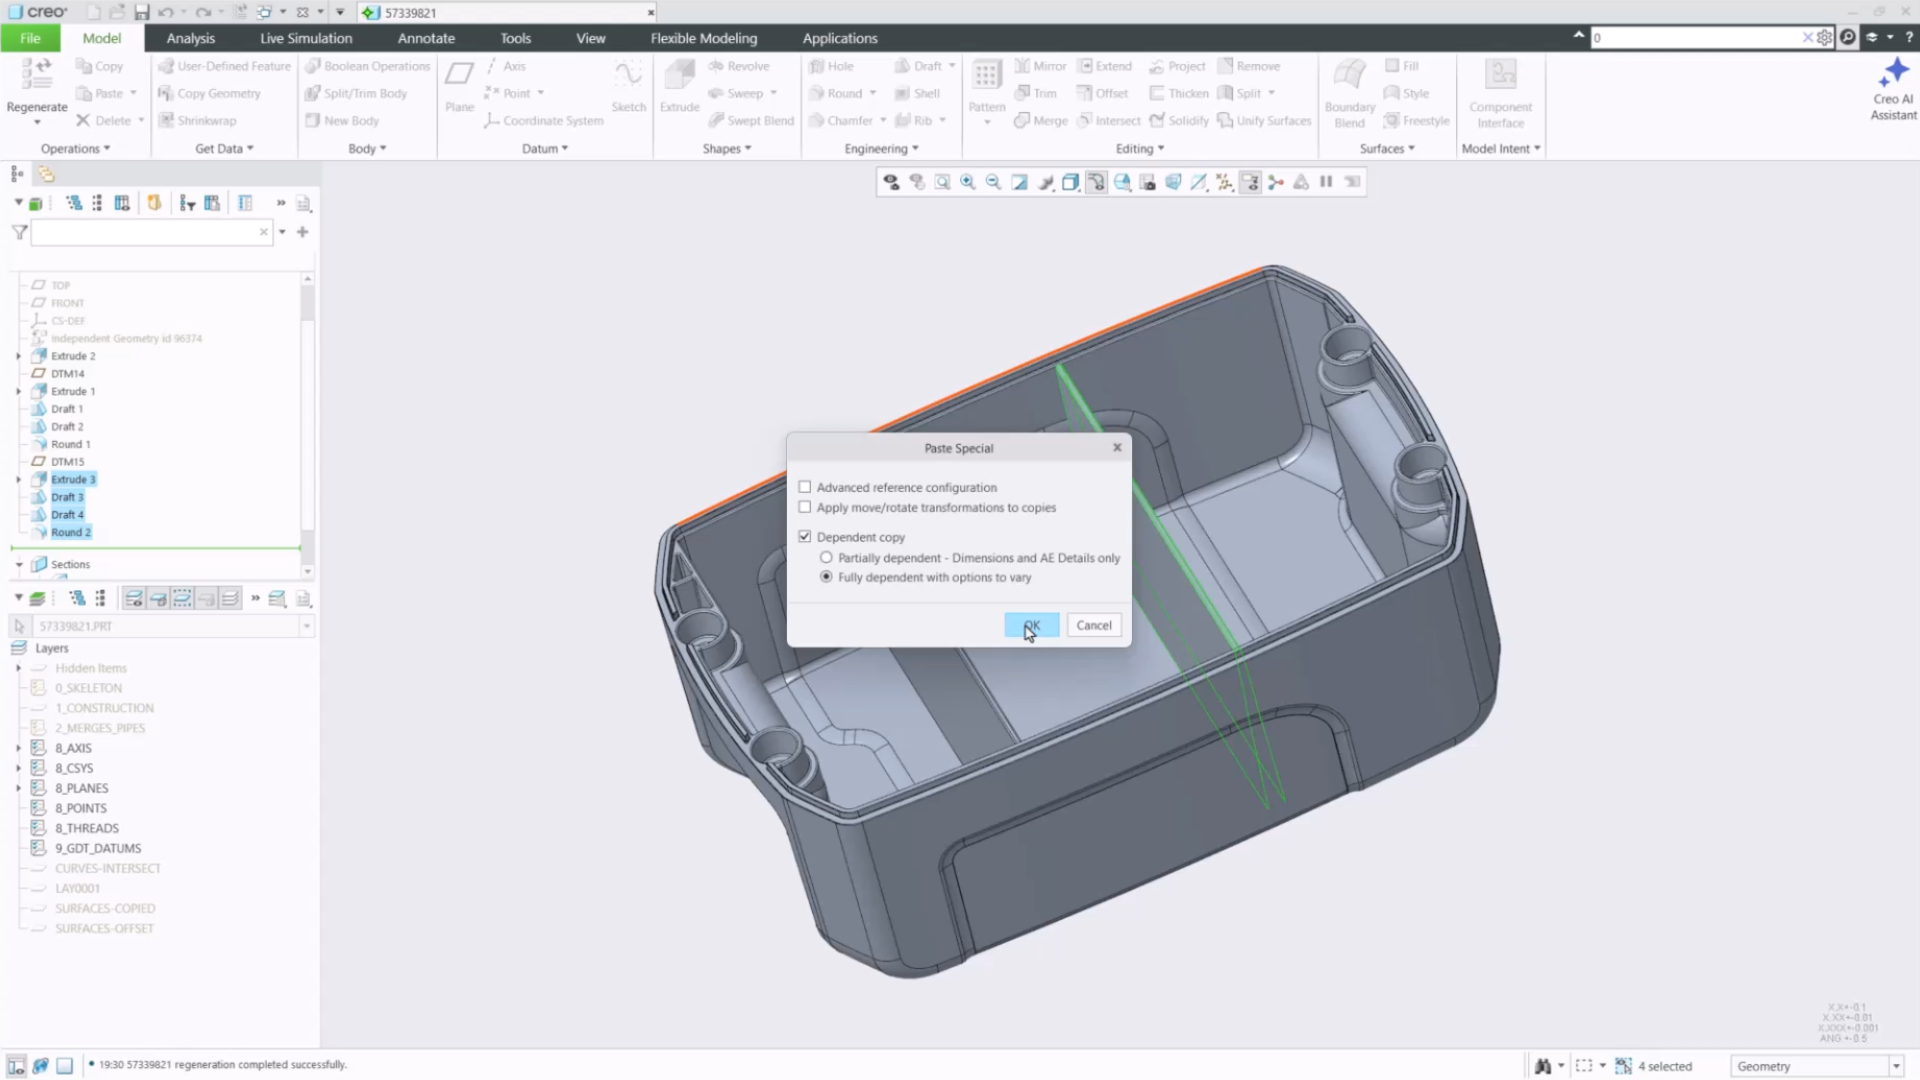Click the model tree filter input field
The width and height of the screenshot is (1920, 1080).
(146, 232)
